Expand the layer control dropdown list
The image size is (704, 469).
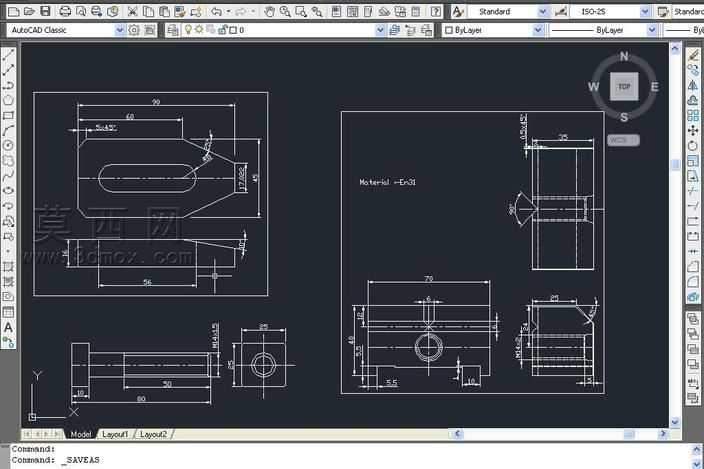point(380,30)
